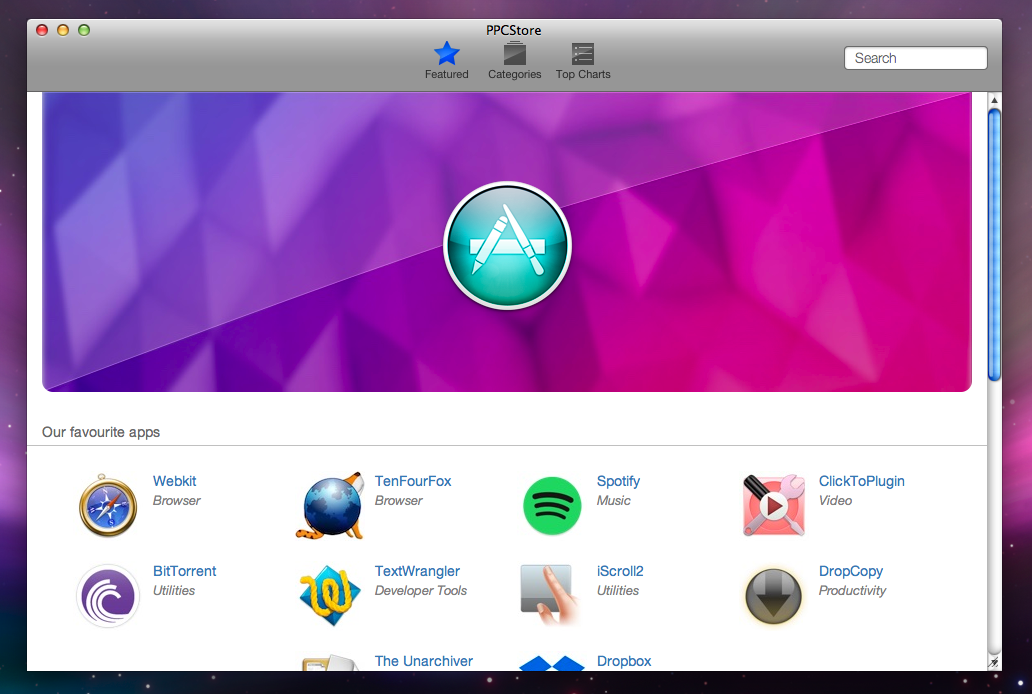
Task: Click the Browser label under Webkit
Action: (176, 500)
